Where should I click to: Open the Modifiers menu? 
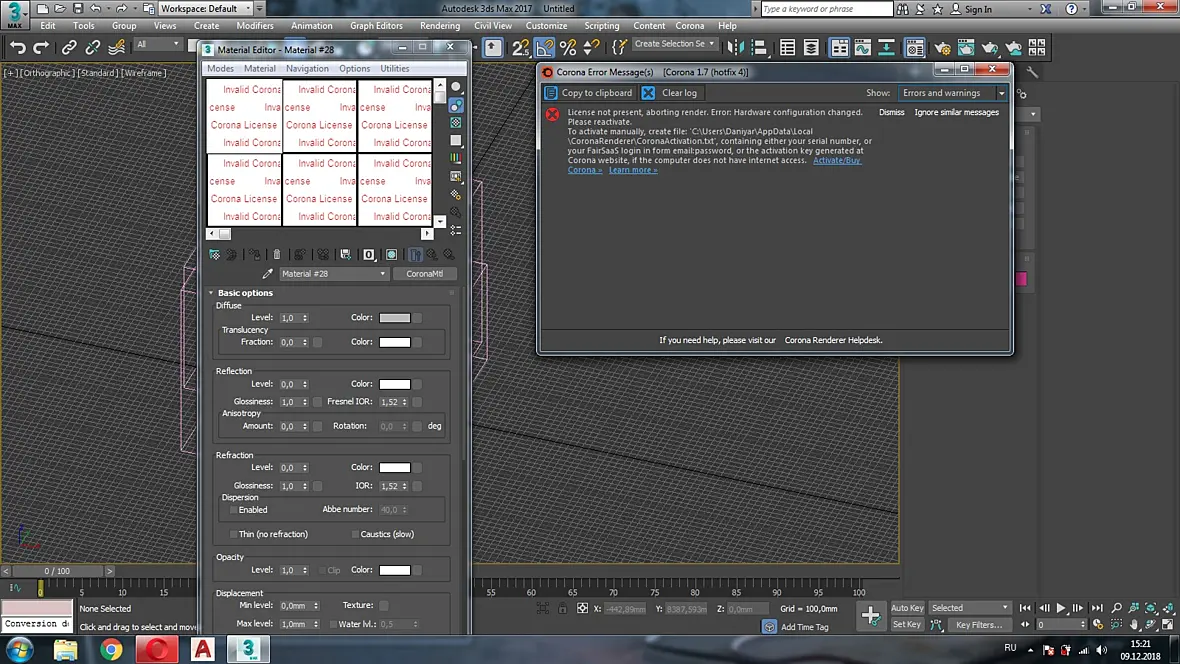pos(254,26)
